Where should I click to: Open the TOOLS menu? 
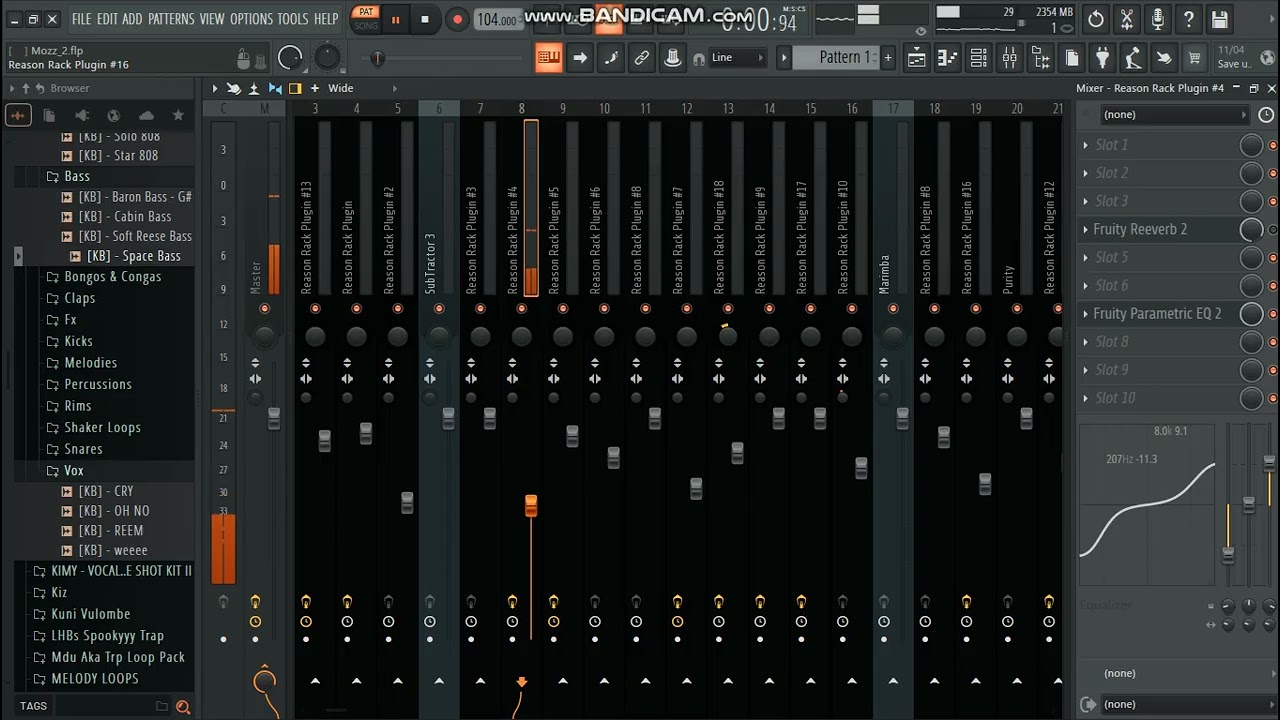click(293, 19)
